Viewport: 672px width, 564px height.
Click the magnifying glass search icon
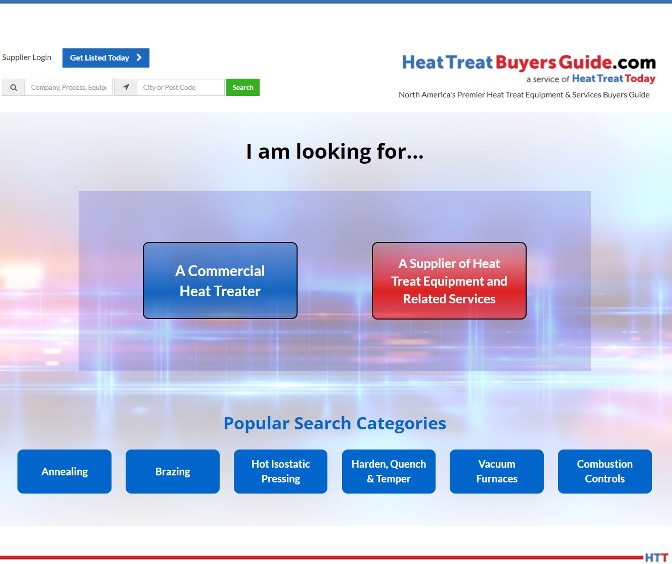tap(13, 88)
